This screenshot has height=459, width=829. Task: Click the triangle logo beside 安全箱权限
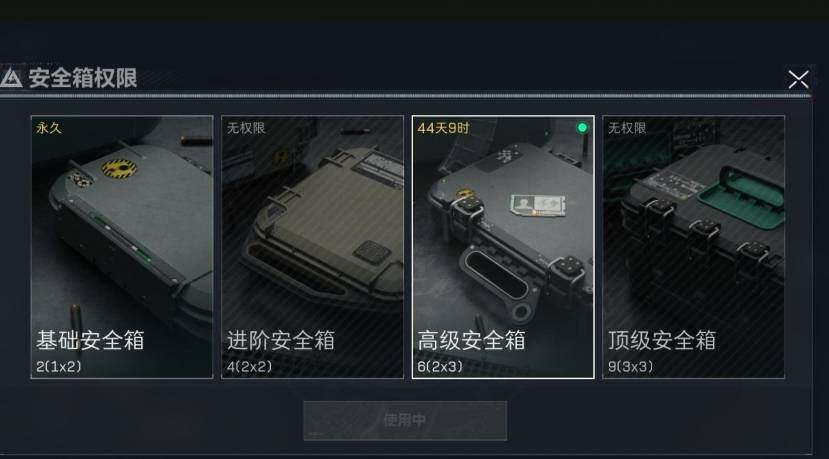pyautogui.click(x=11, y=78)
